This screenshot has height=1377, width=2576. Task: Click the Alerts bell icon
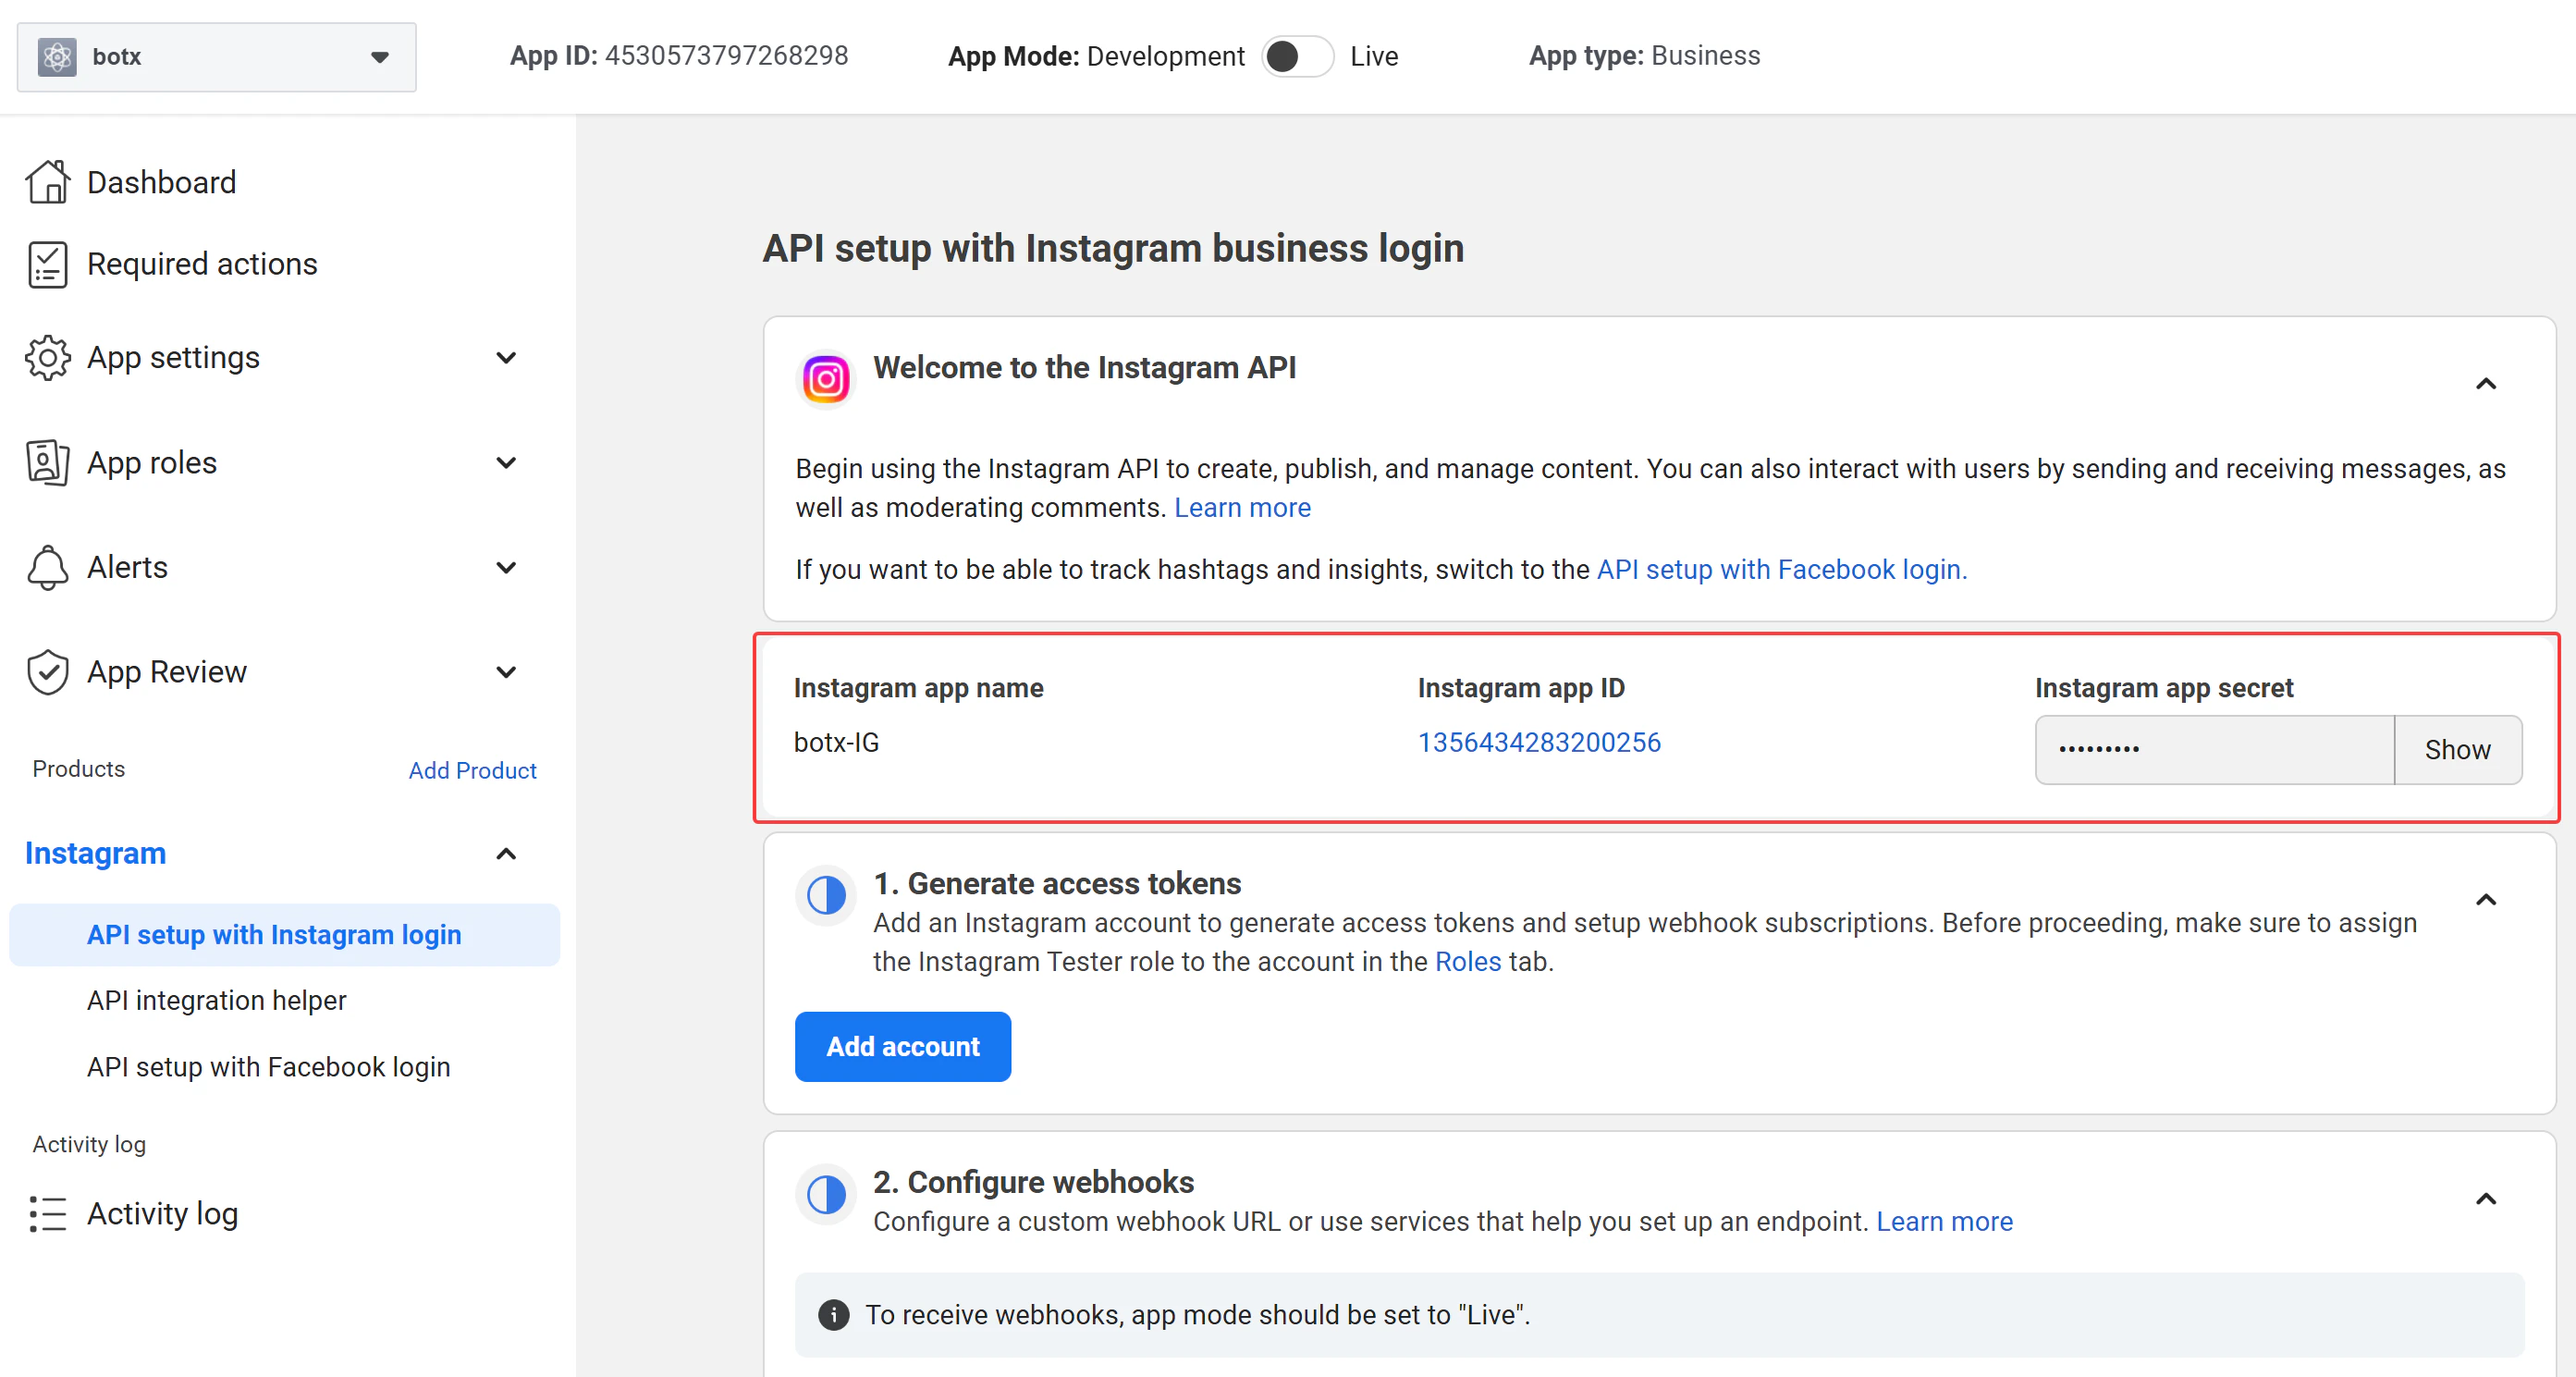(47, 567)
